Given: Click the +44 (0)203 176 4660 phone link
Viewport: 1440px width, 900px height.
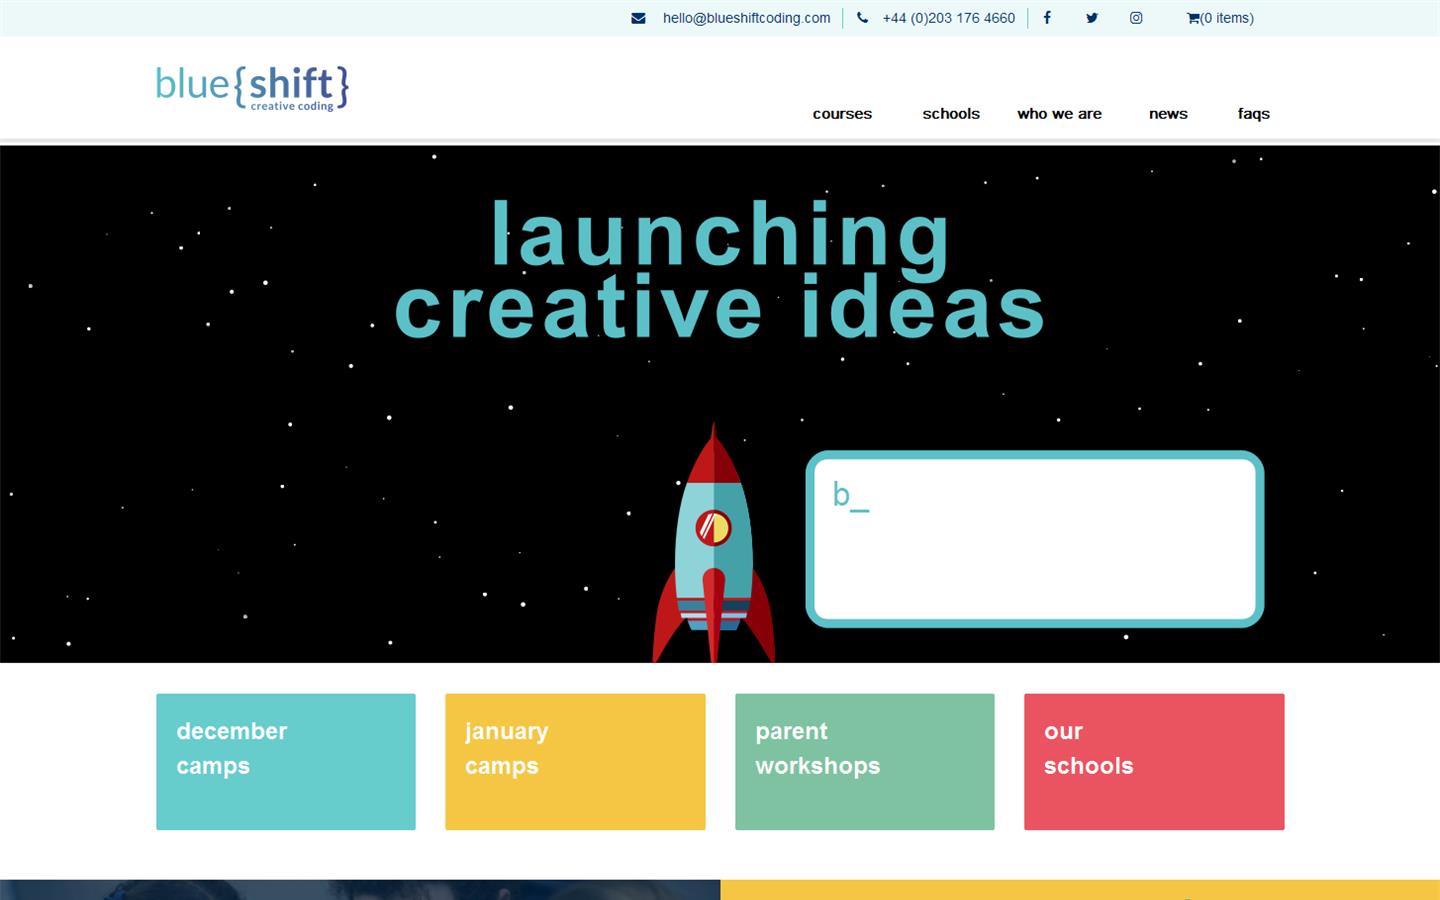Looking at the screenshot, I should click(x=948, y=18).
